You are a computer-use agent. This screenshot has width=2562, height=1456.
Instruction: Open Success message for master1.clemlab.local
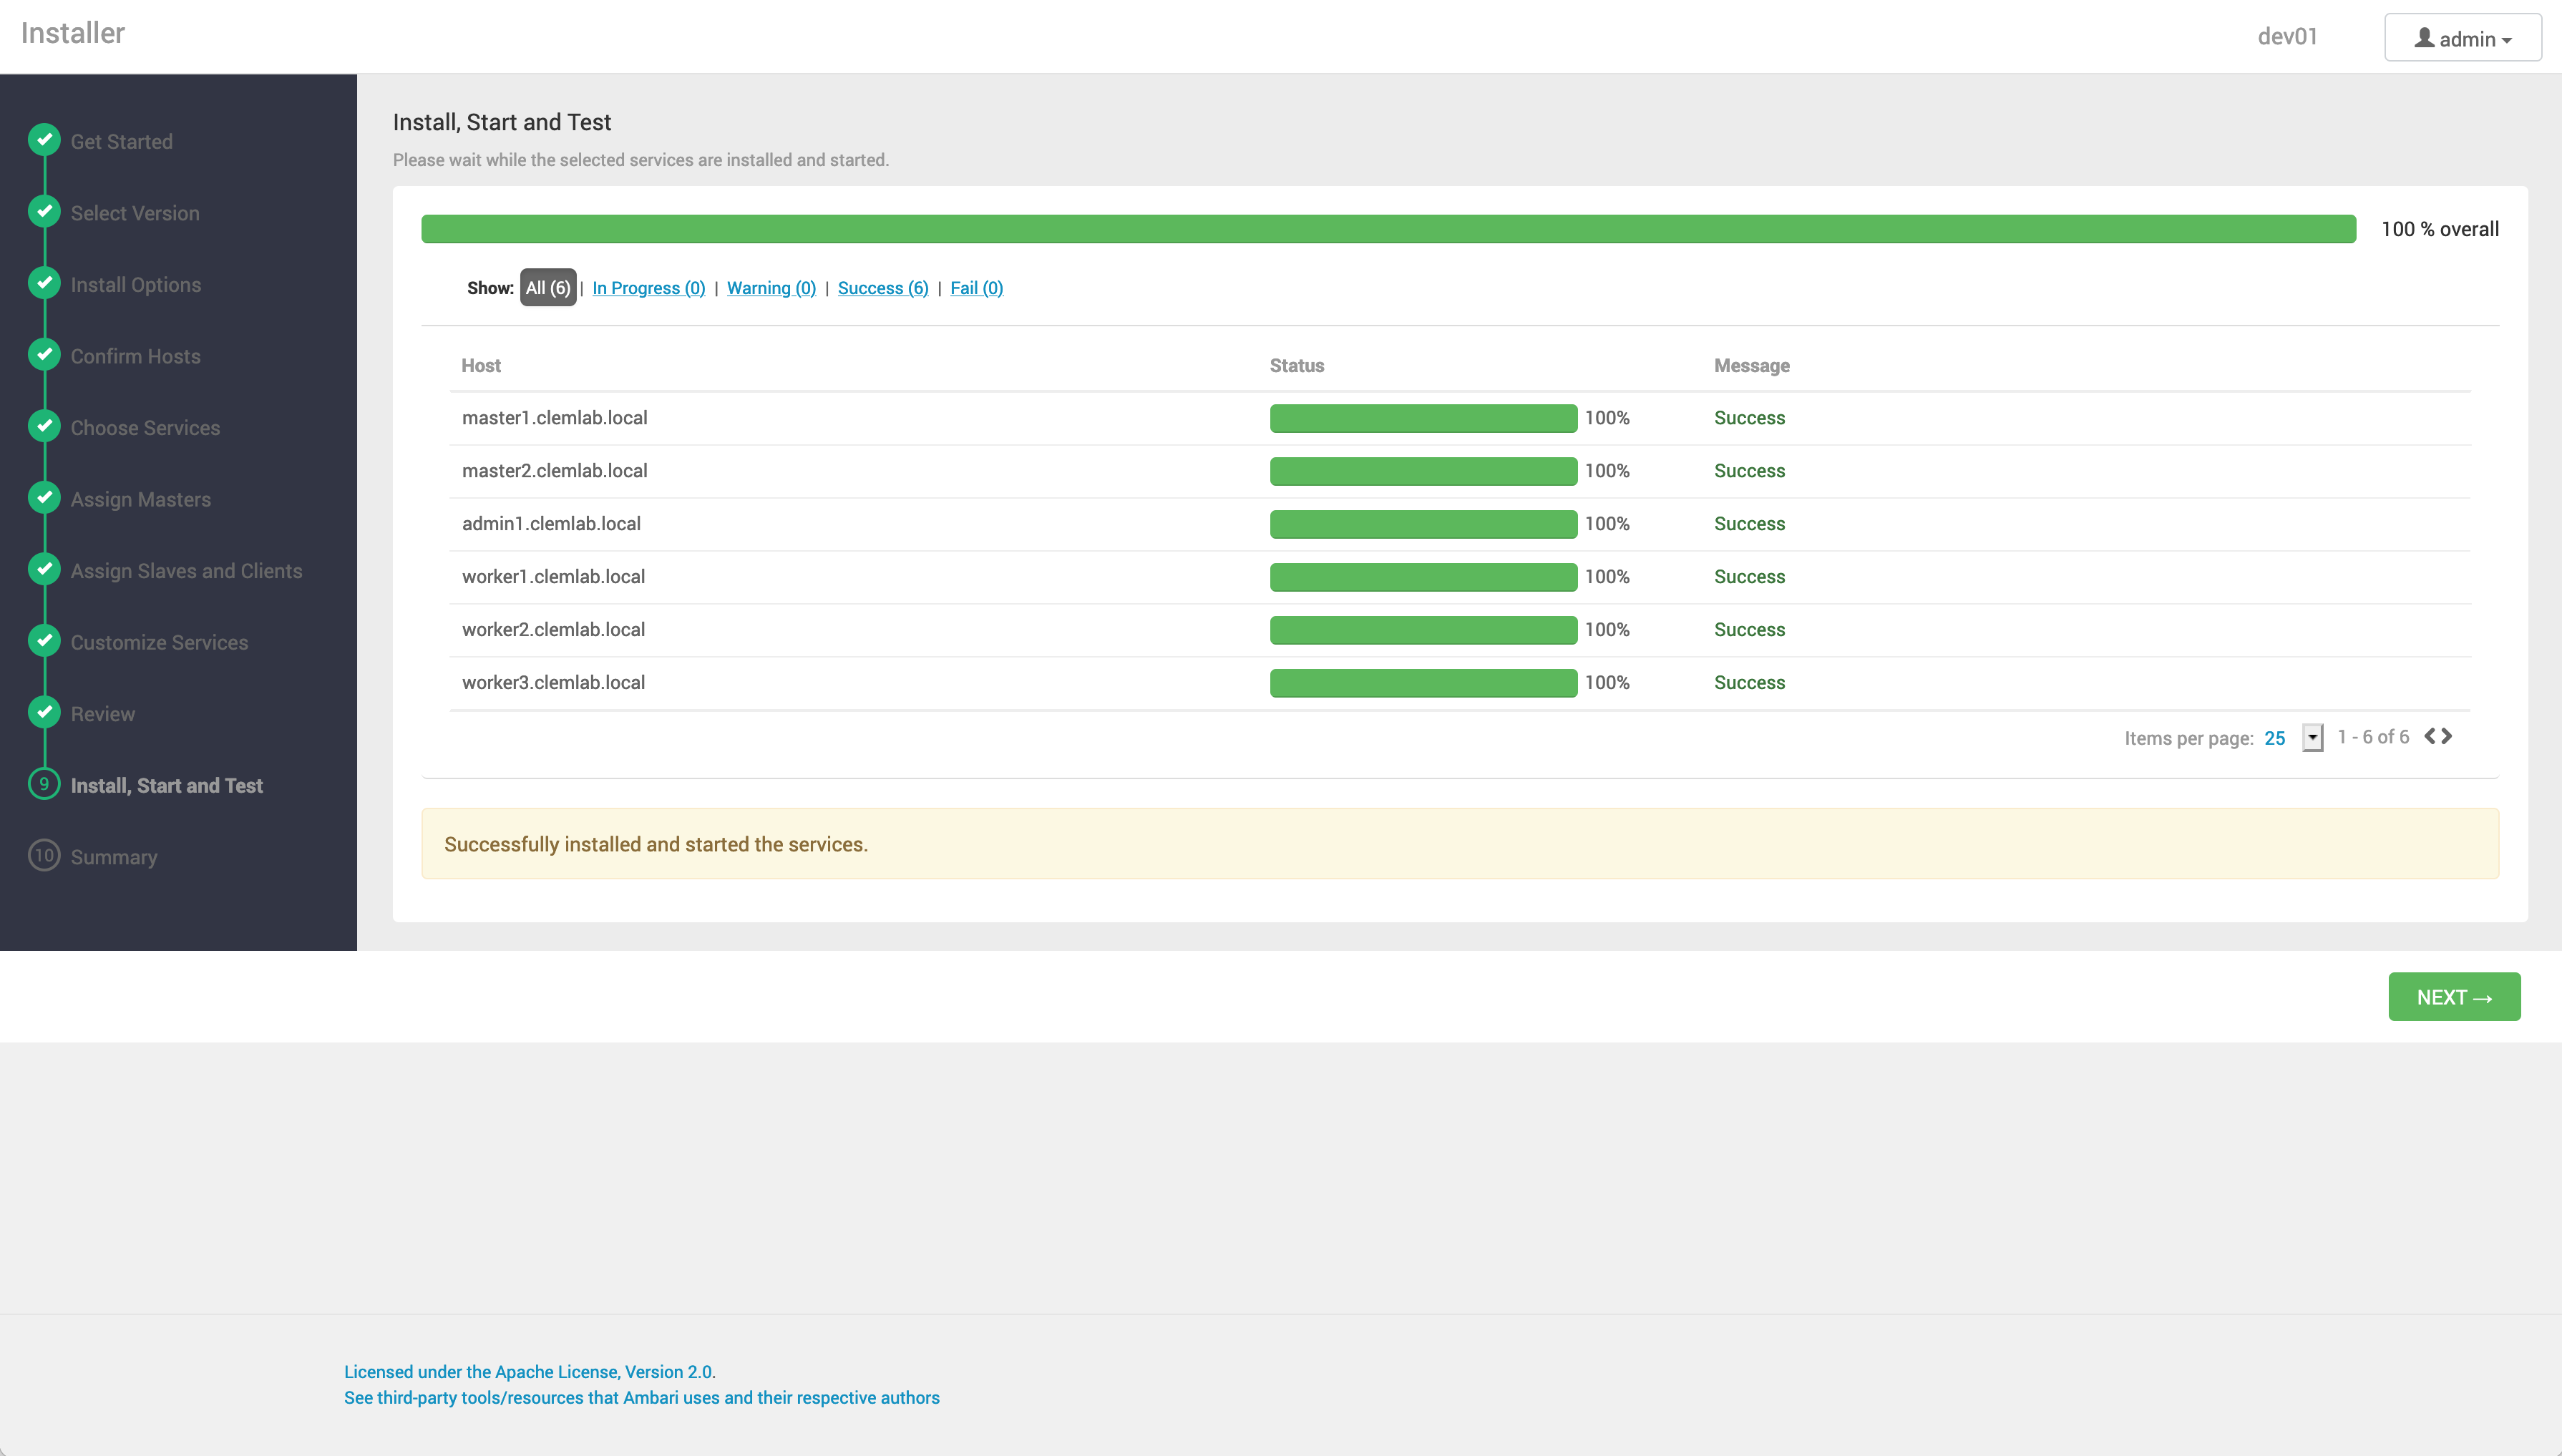1749,418
